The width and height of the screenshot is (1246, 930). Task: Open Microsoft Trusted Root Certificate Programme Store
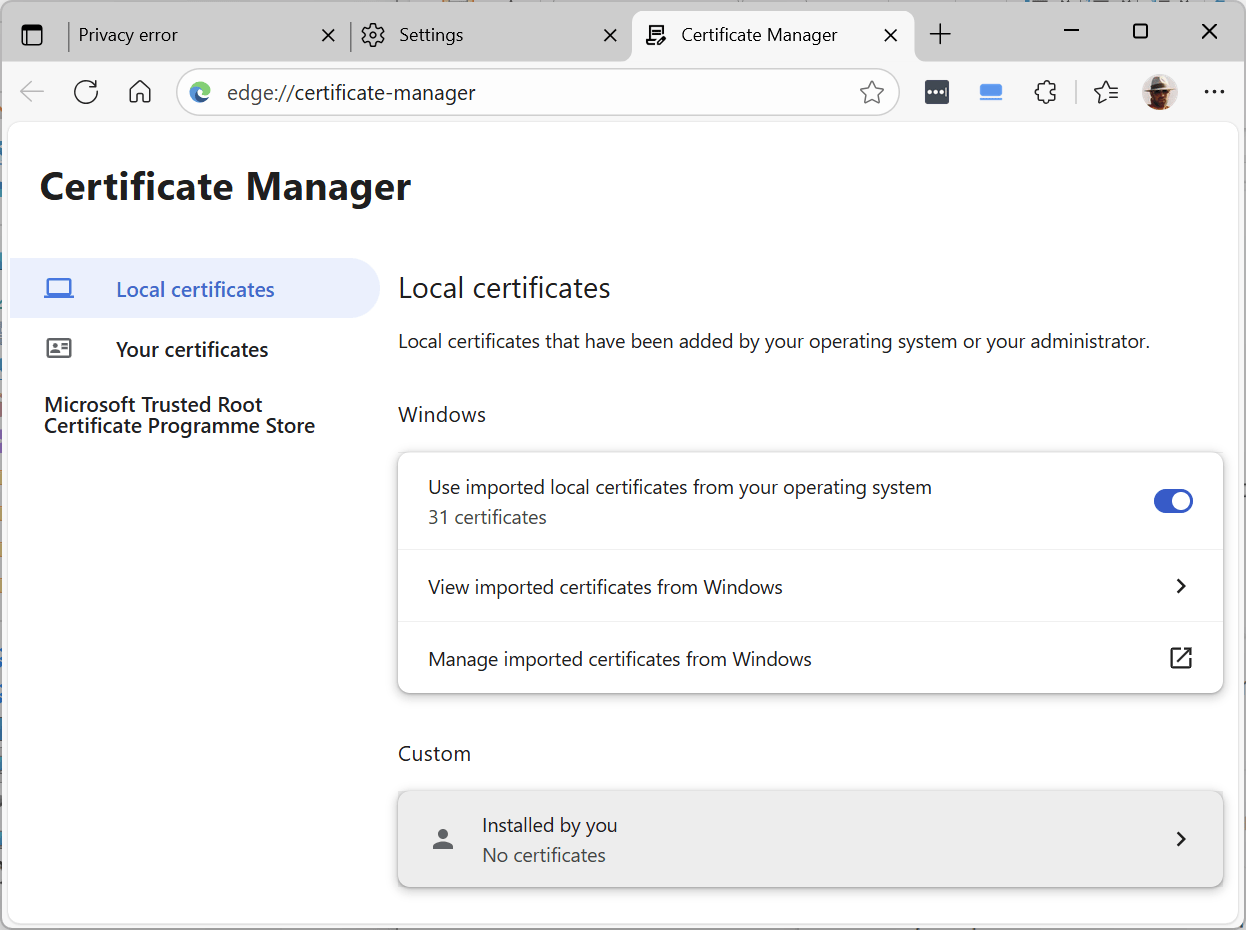(180, 415)
